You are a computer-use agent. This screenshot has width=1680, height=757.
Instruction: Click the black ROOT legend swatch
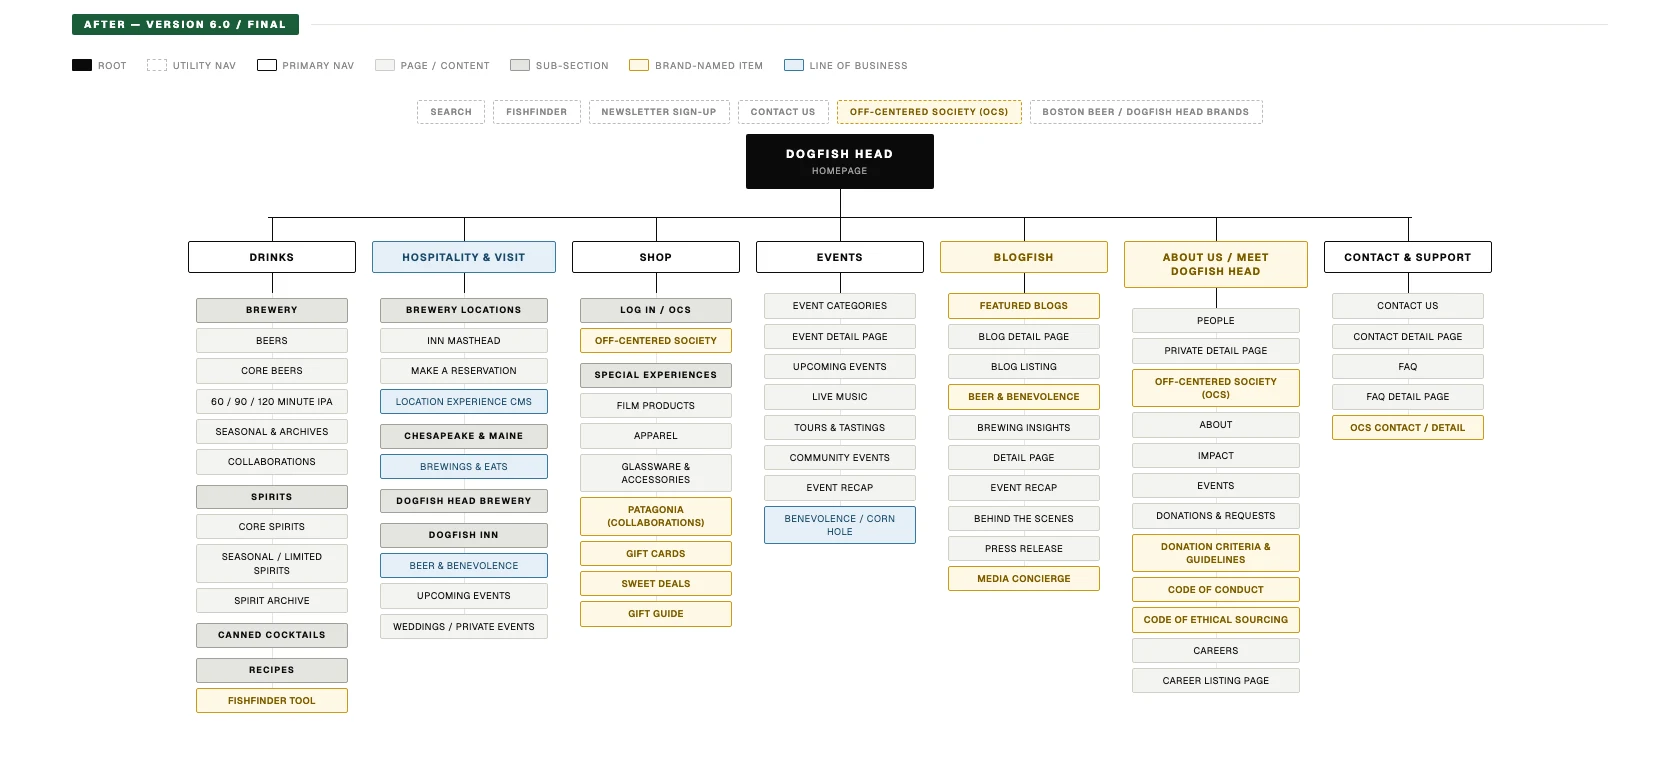82,65
